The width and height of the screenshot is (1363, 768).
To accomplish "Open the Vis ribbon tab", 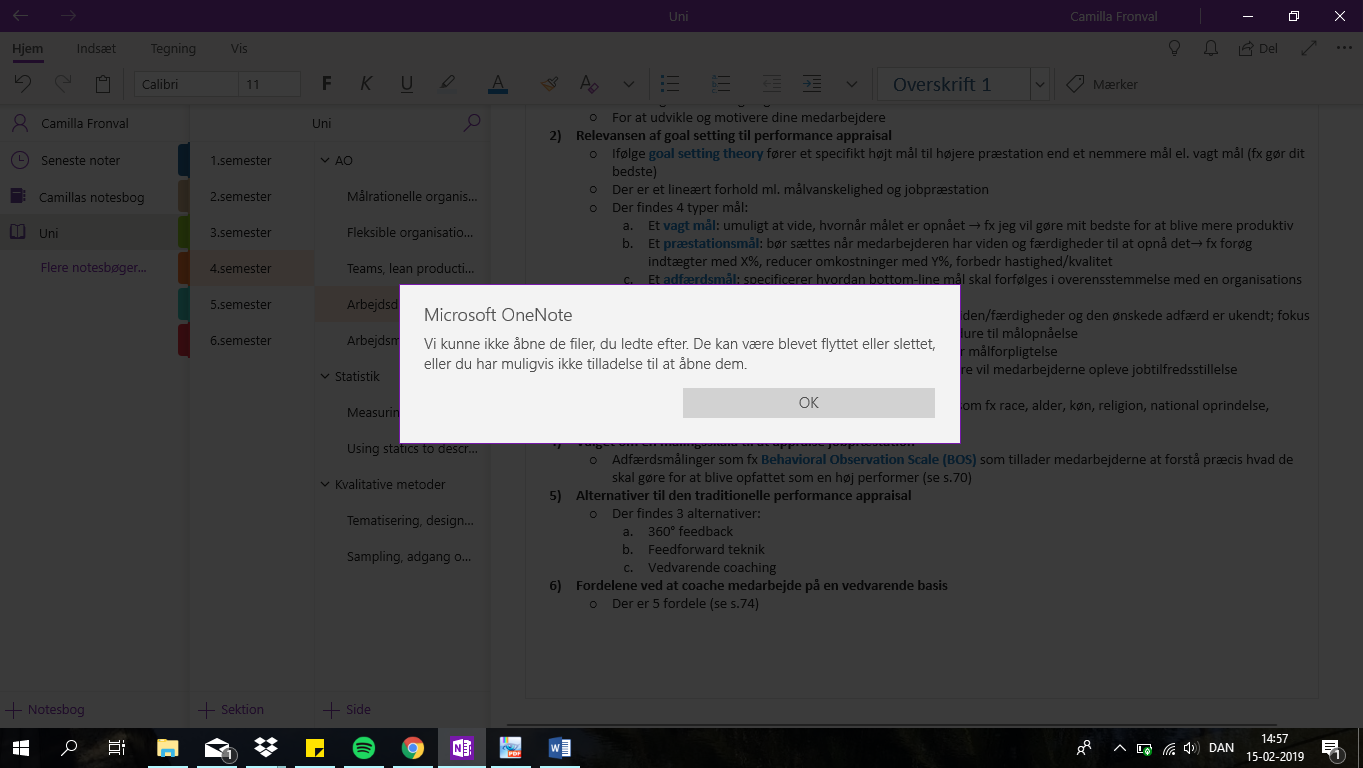I will coord(239,48).
